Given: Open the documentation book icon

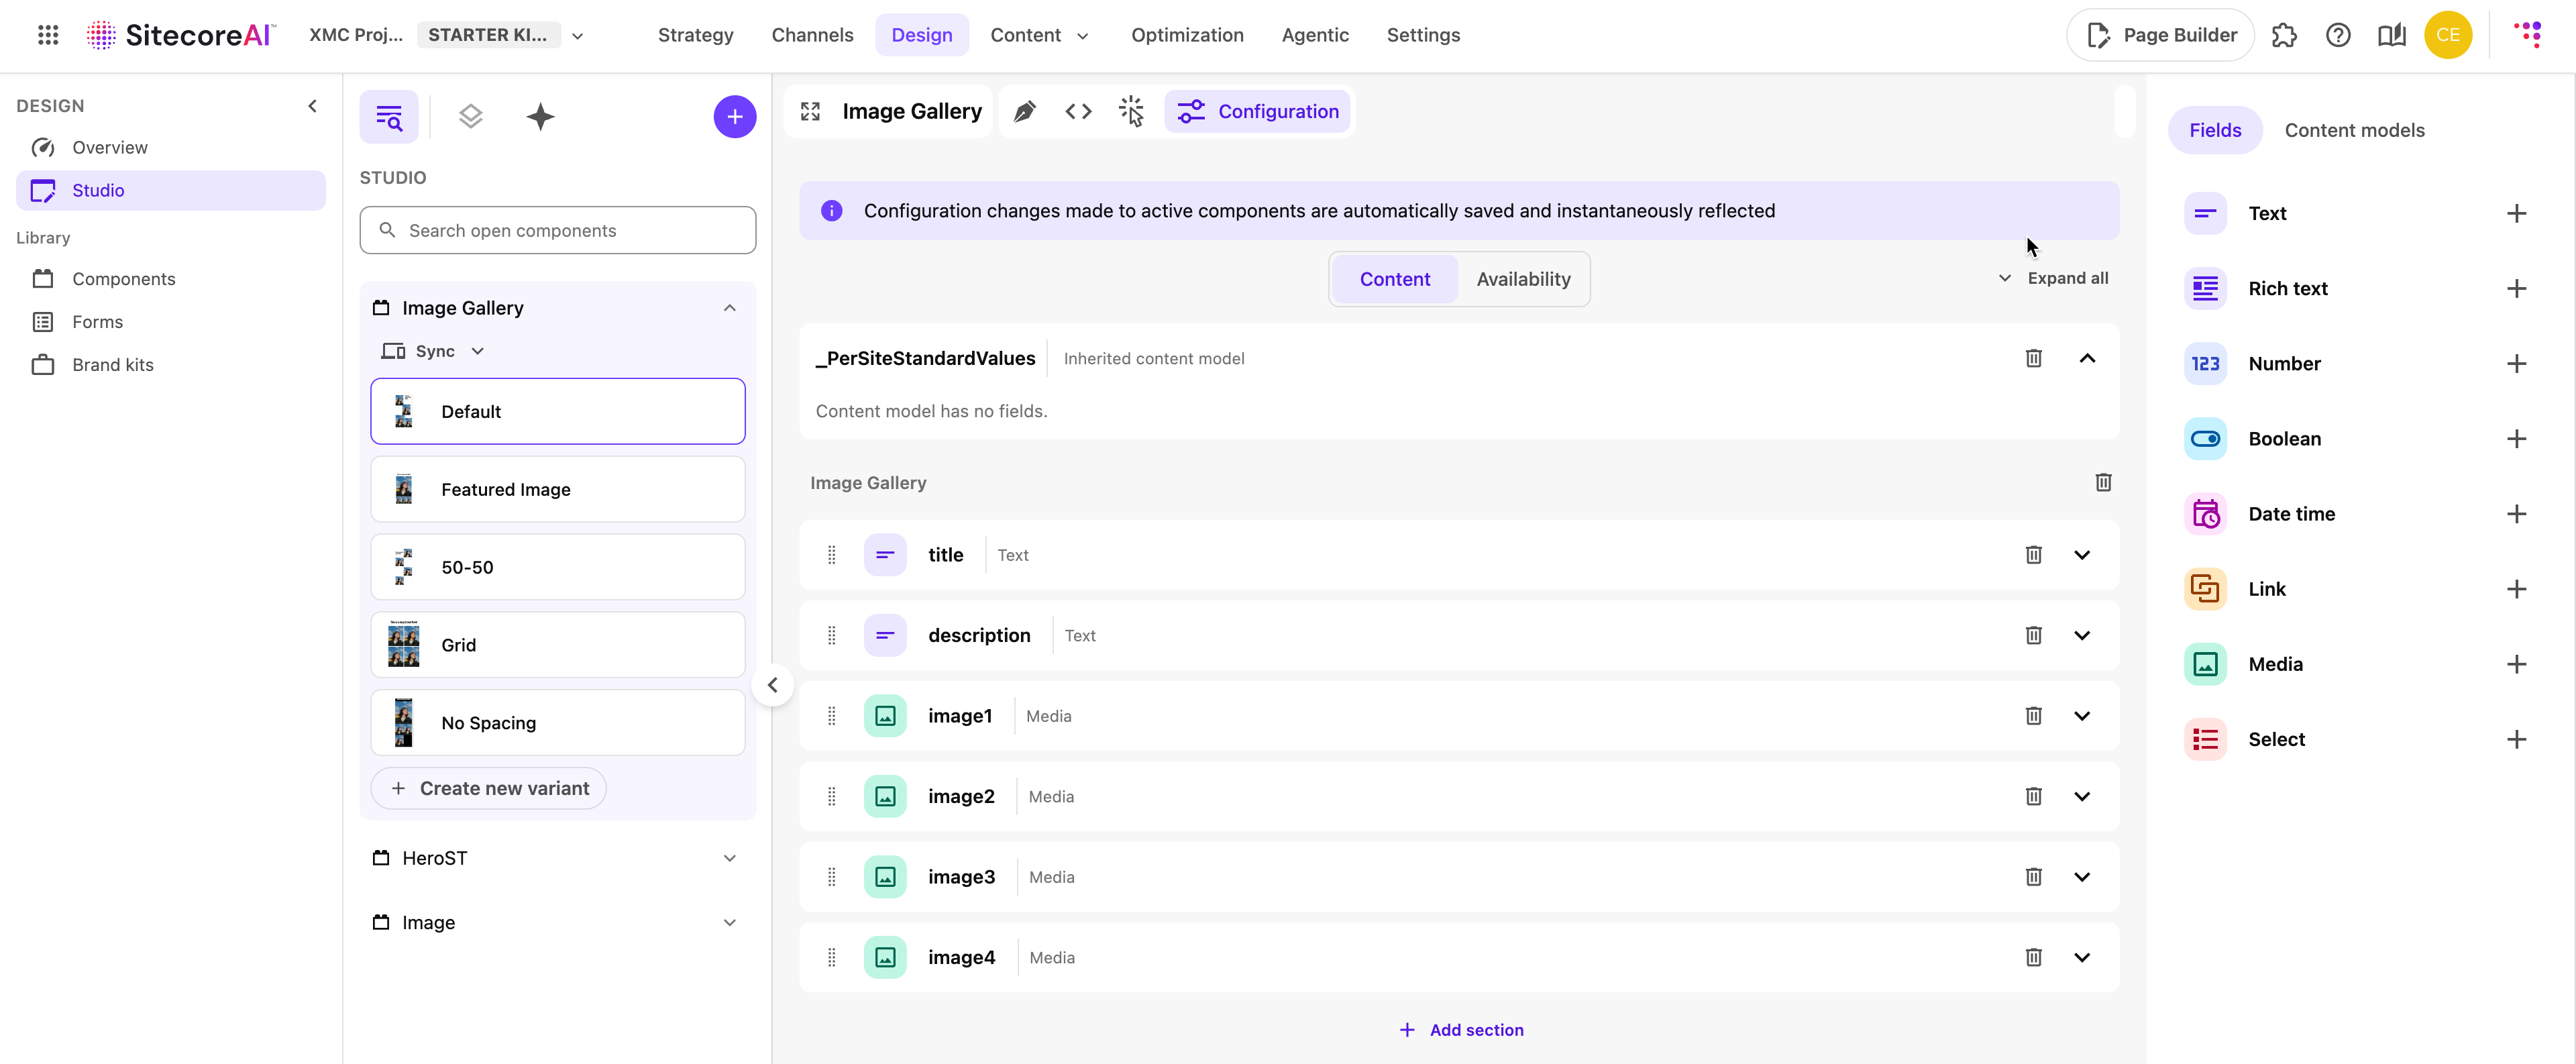Looking at the screenshot, I should point(2391,35).
